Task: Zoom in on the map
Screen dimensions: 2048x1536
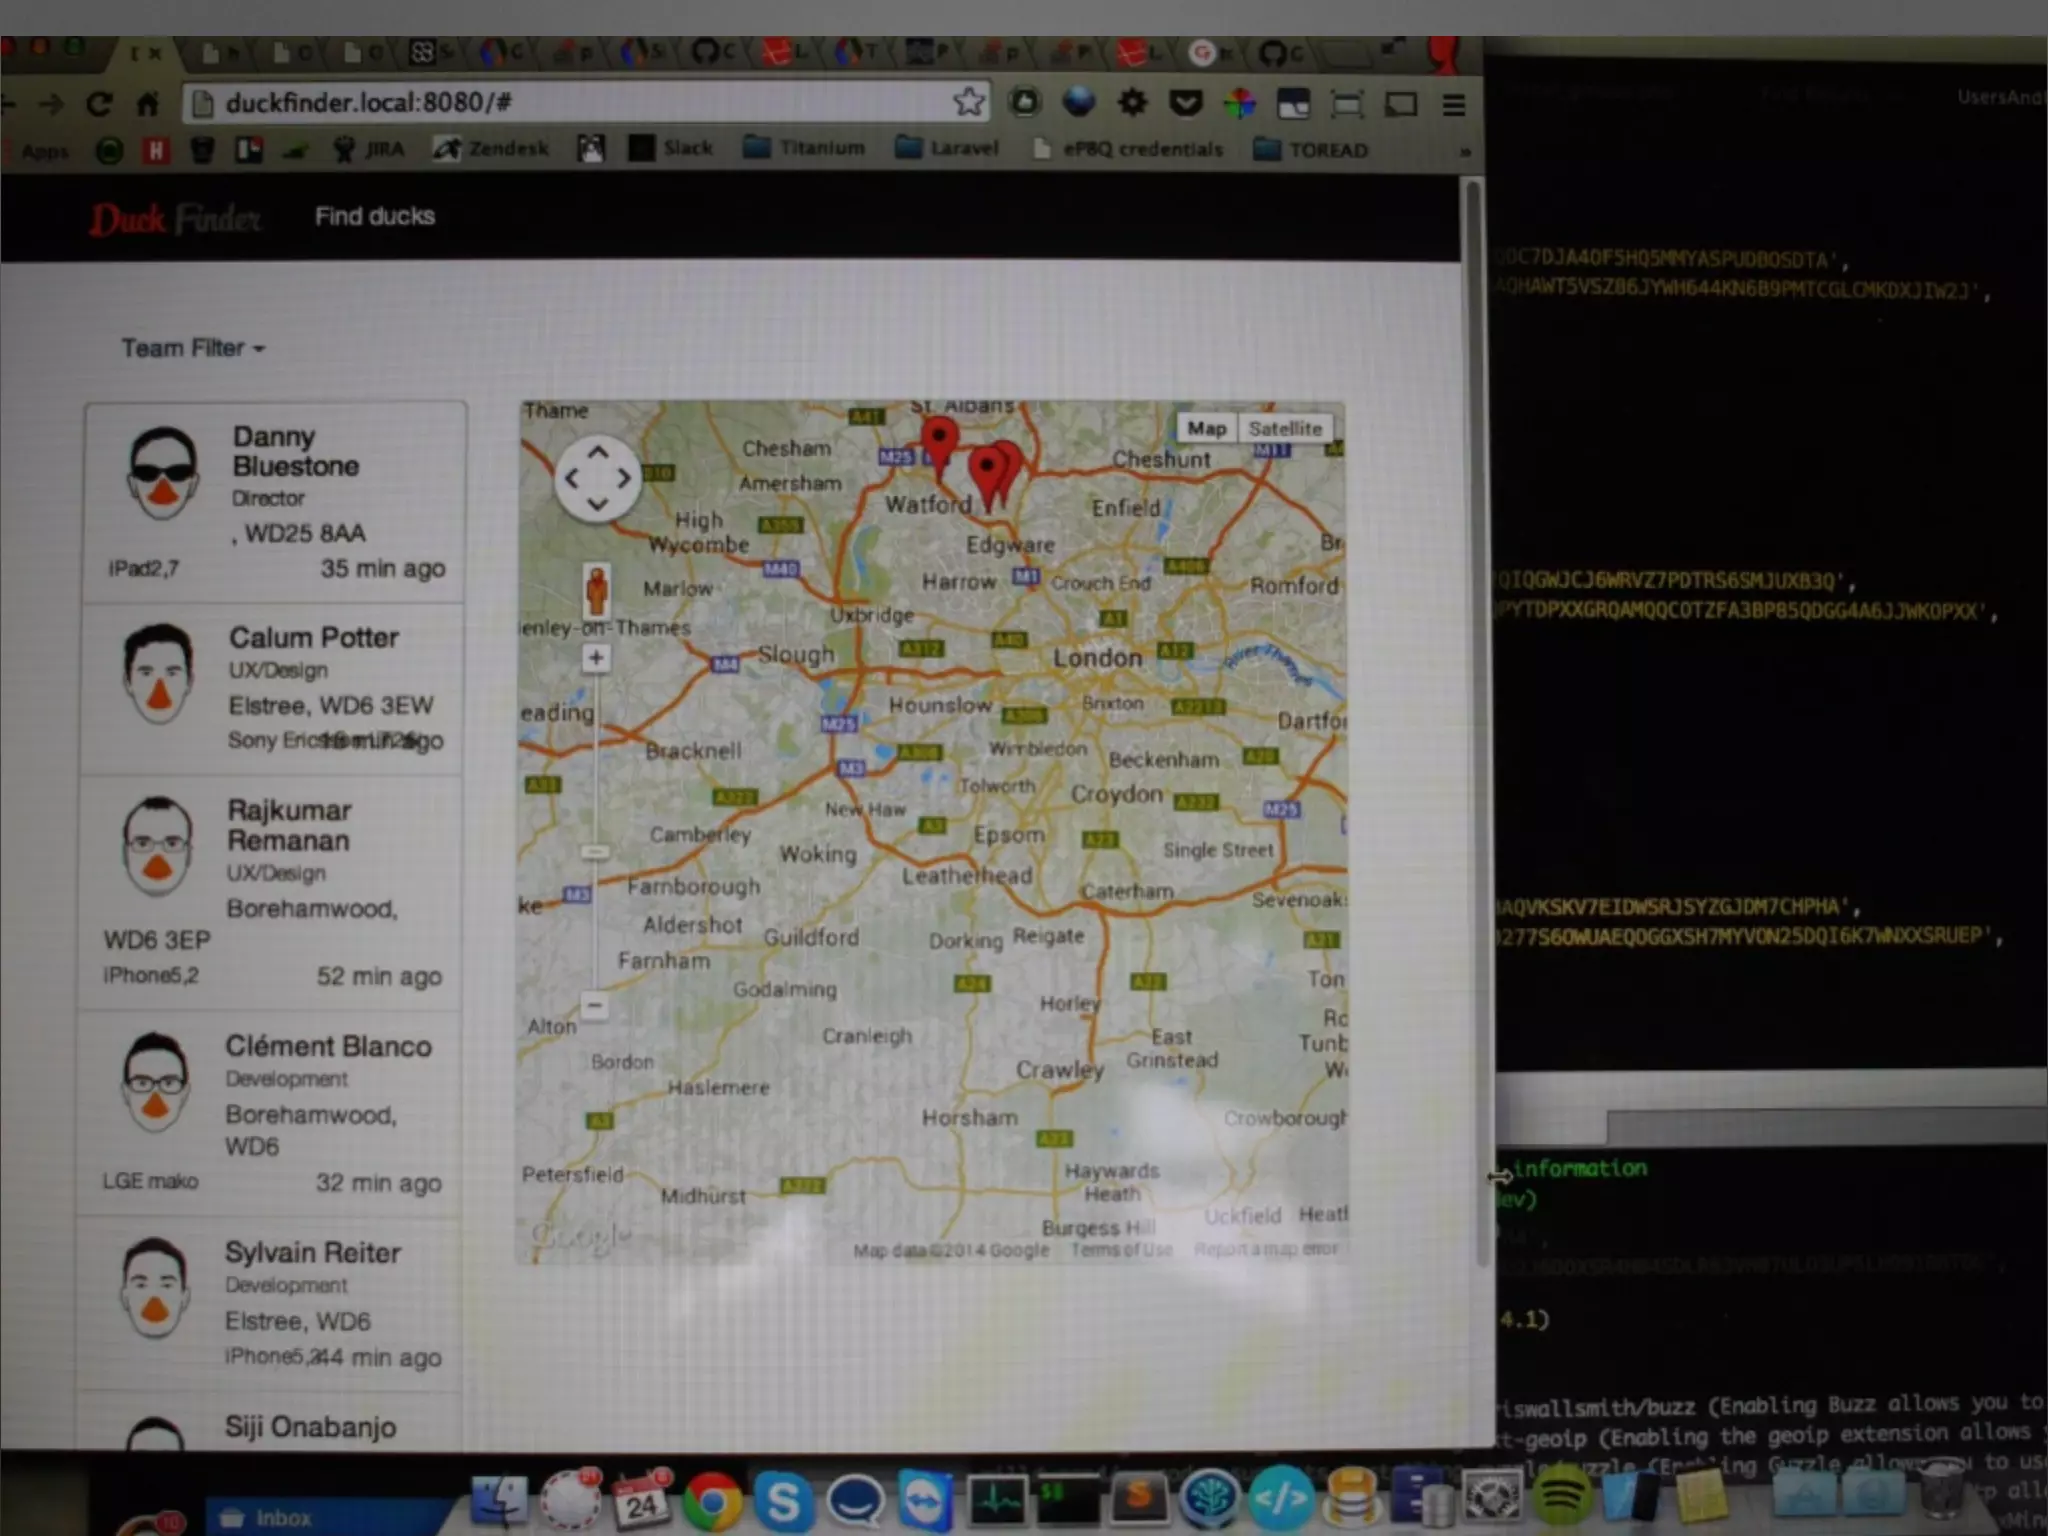Action: (596, 658)
